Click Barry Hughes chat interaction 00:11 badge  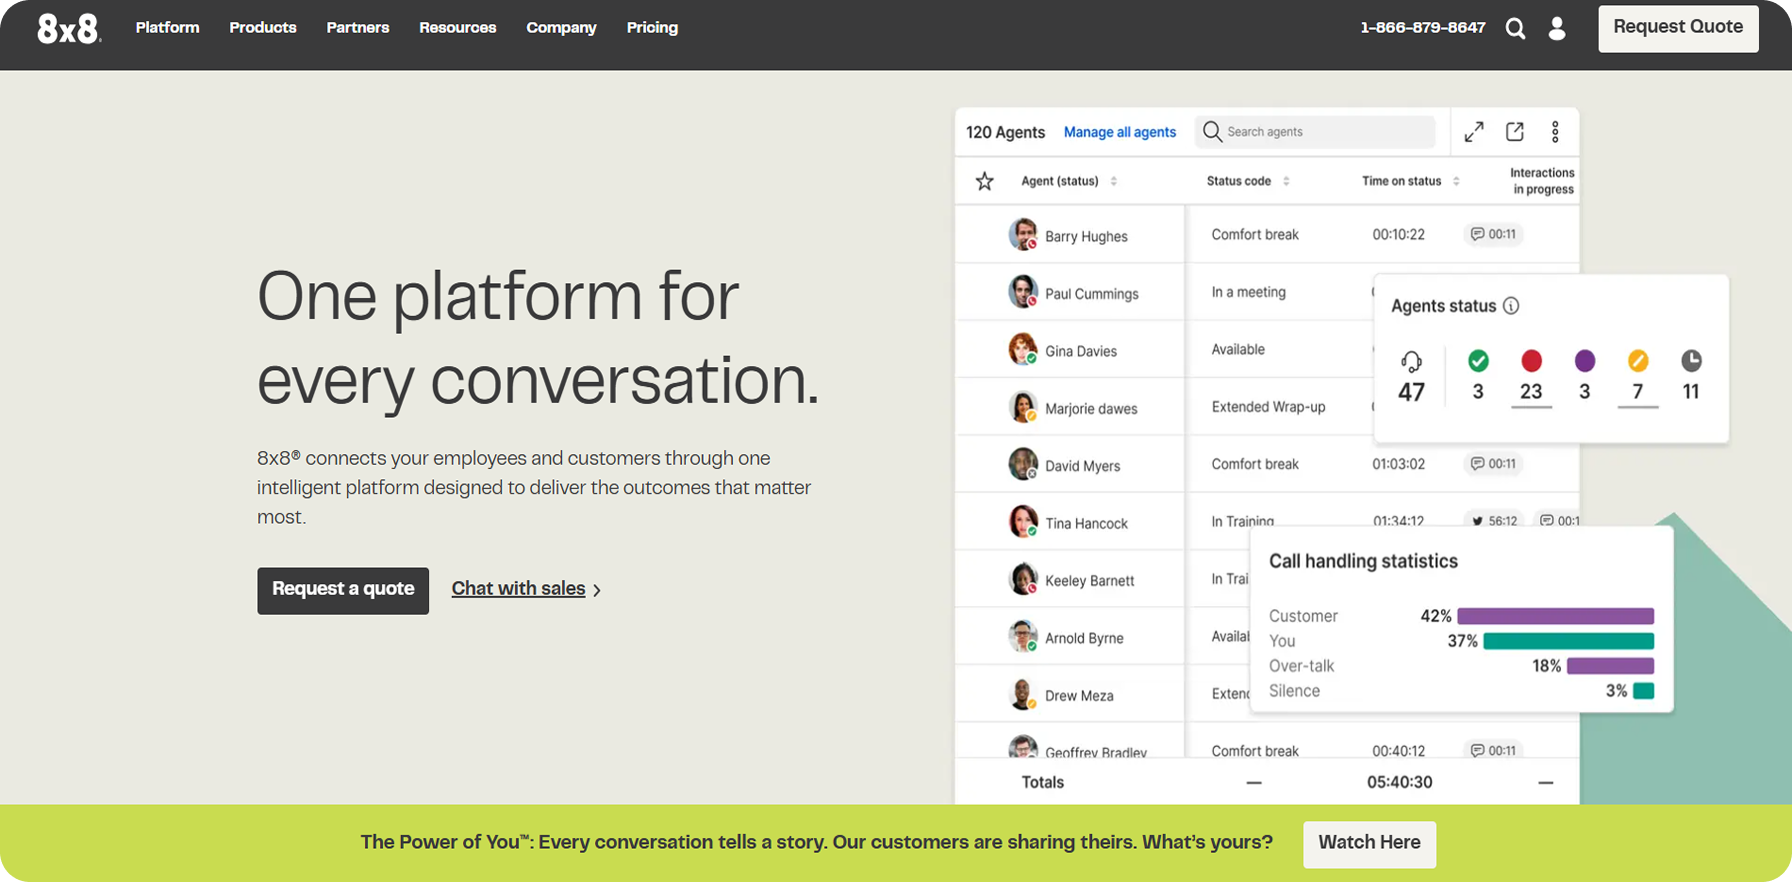pos(1493,234)
